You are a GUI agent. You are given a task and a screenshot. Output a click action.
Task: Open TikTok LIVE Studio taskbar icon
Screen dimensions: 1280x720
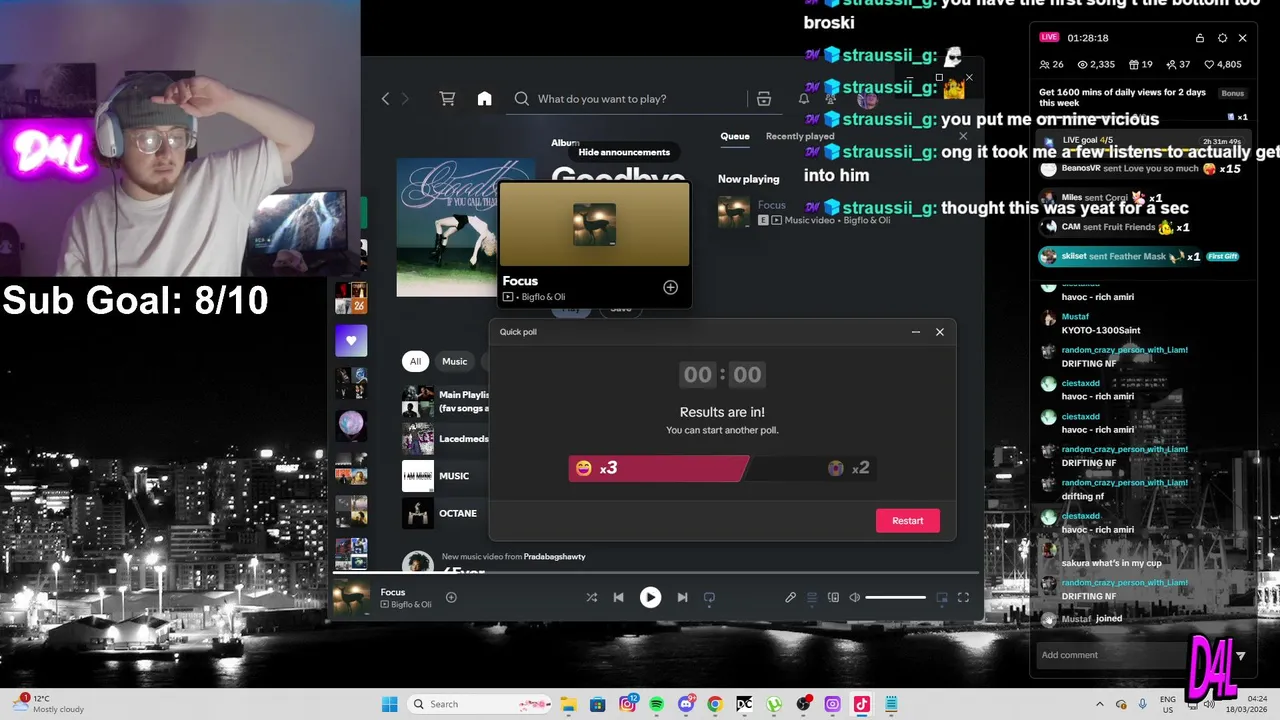[862, 704]
